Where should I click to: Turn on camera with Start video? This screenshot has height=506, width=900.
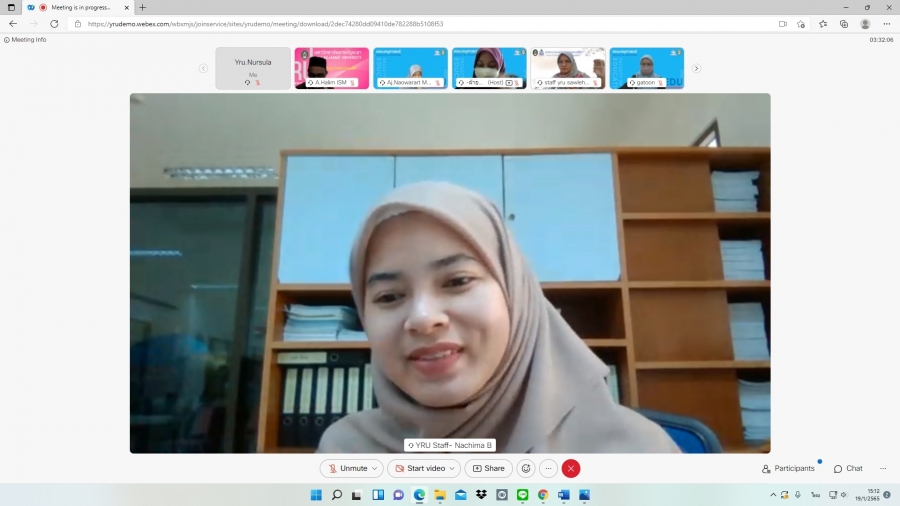[419, 468]
